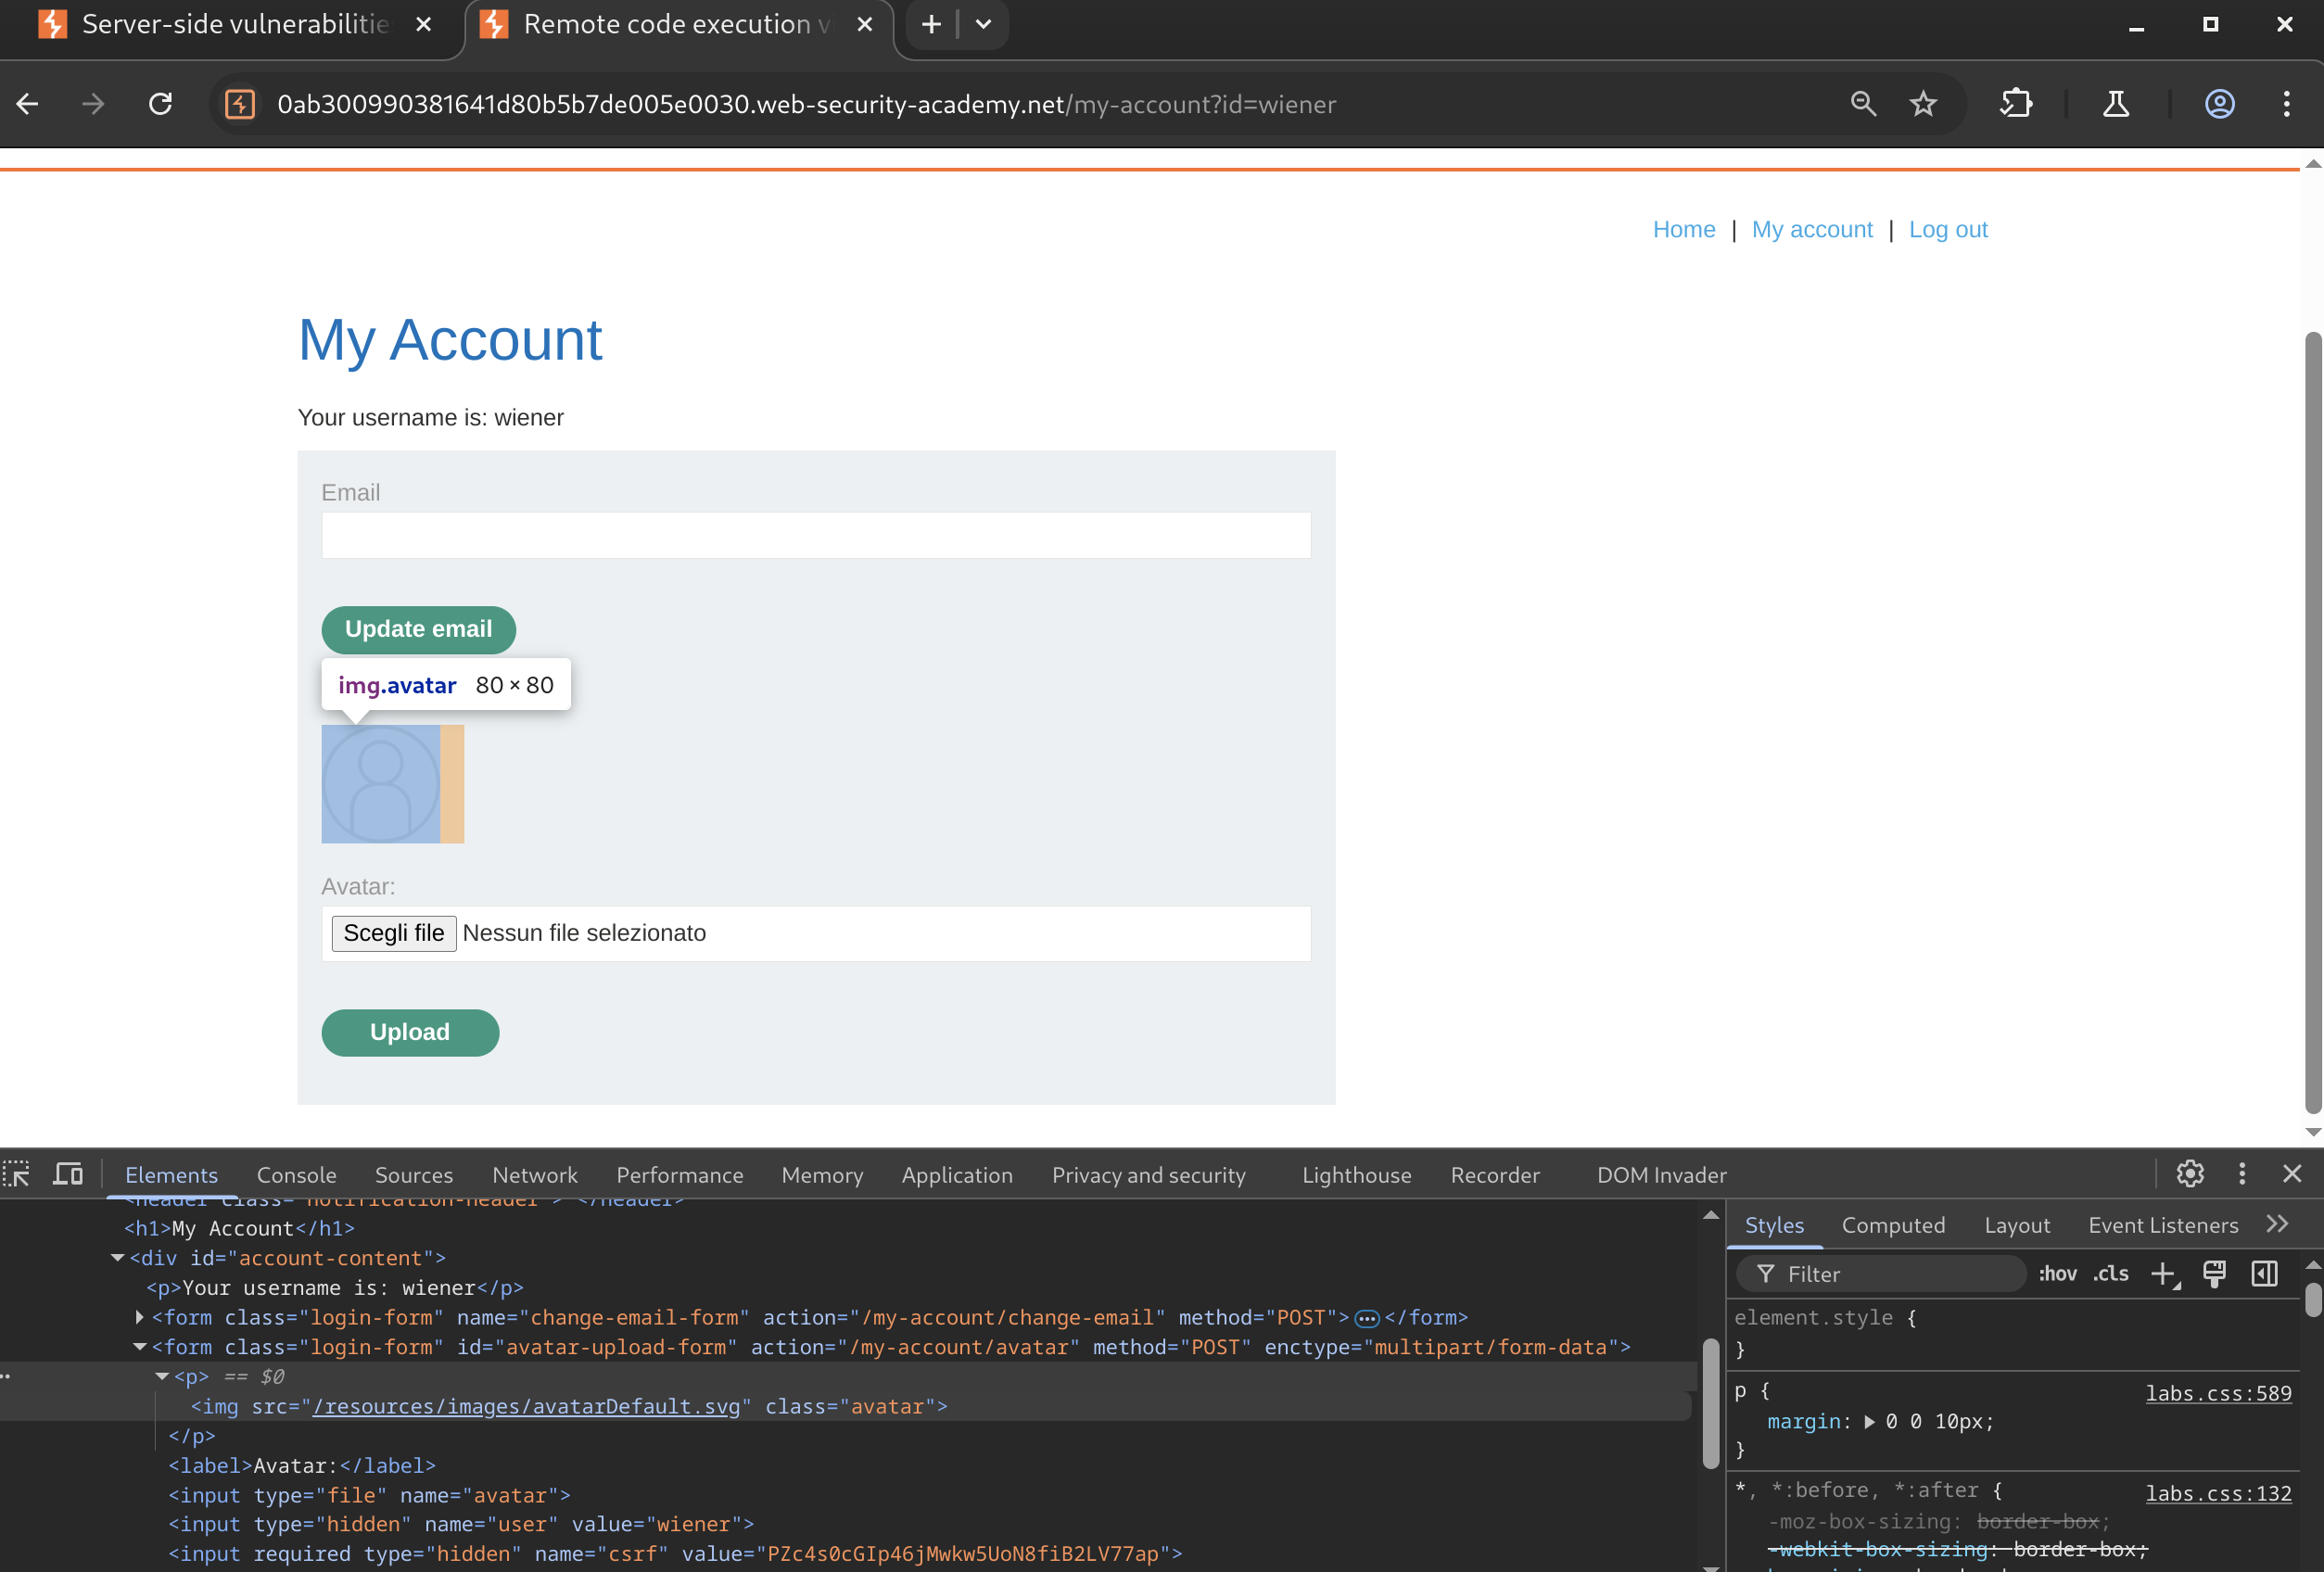
Task: Expand the change-email-form node
Action: click(140, 1317)
